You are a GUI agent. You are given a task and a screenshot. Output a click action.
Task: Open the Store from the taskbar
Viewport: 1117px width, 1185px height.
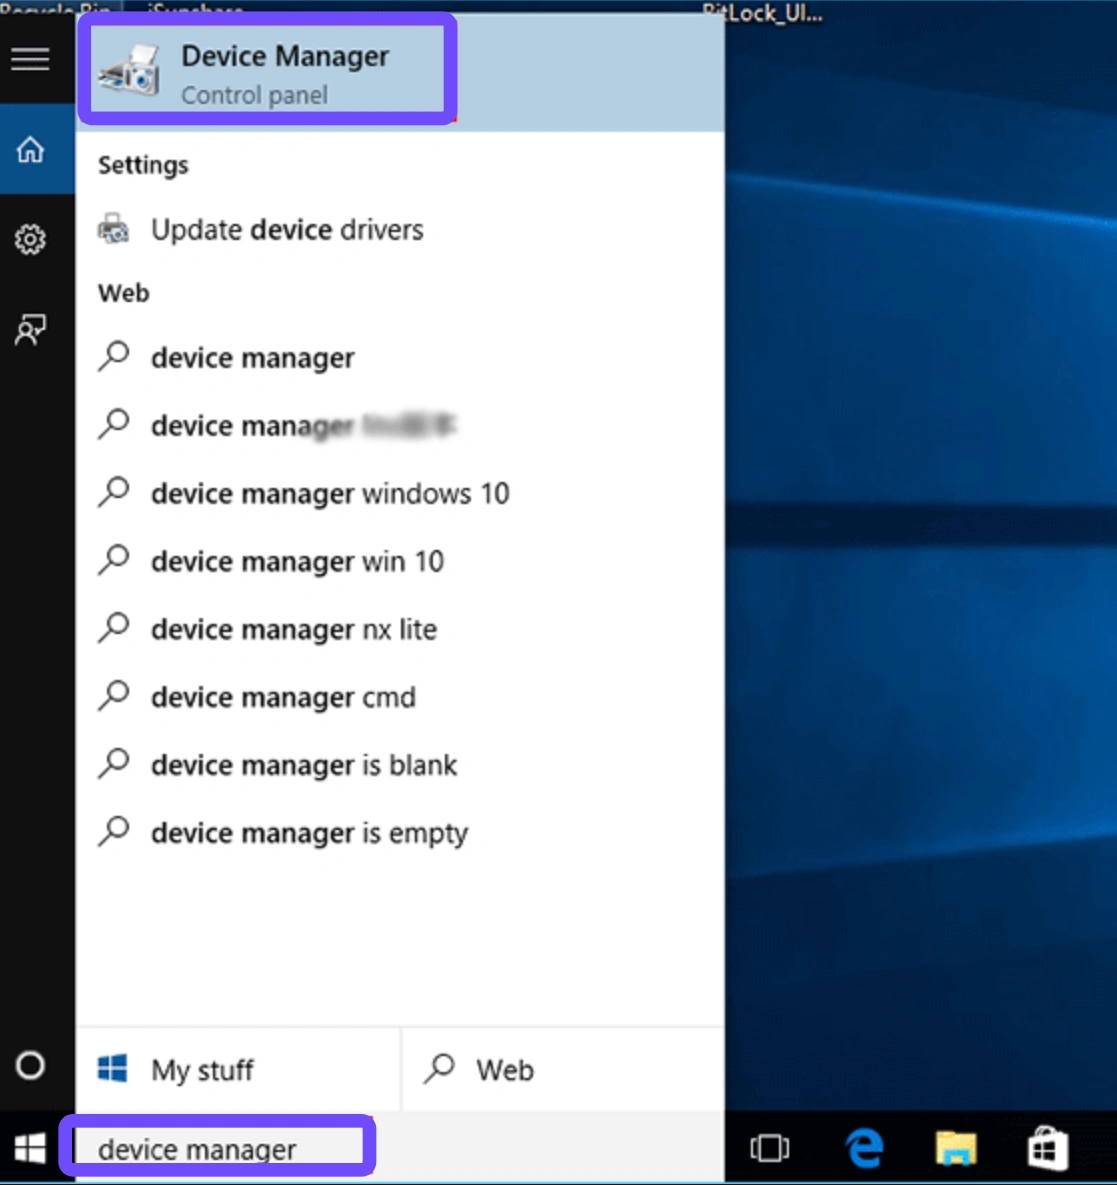[1047, 1148]
